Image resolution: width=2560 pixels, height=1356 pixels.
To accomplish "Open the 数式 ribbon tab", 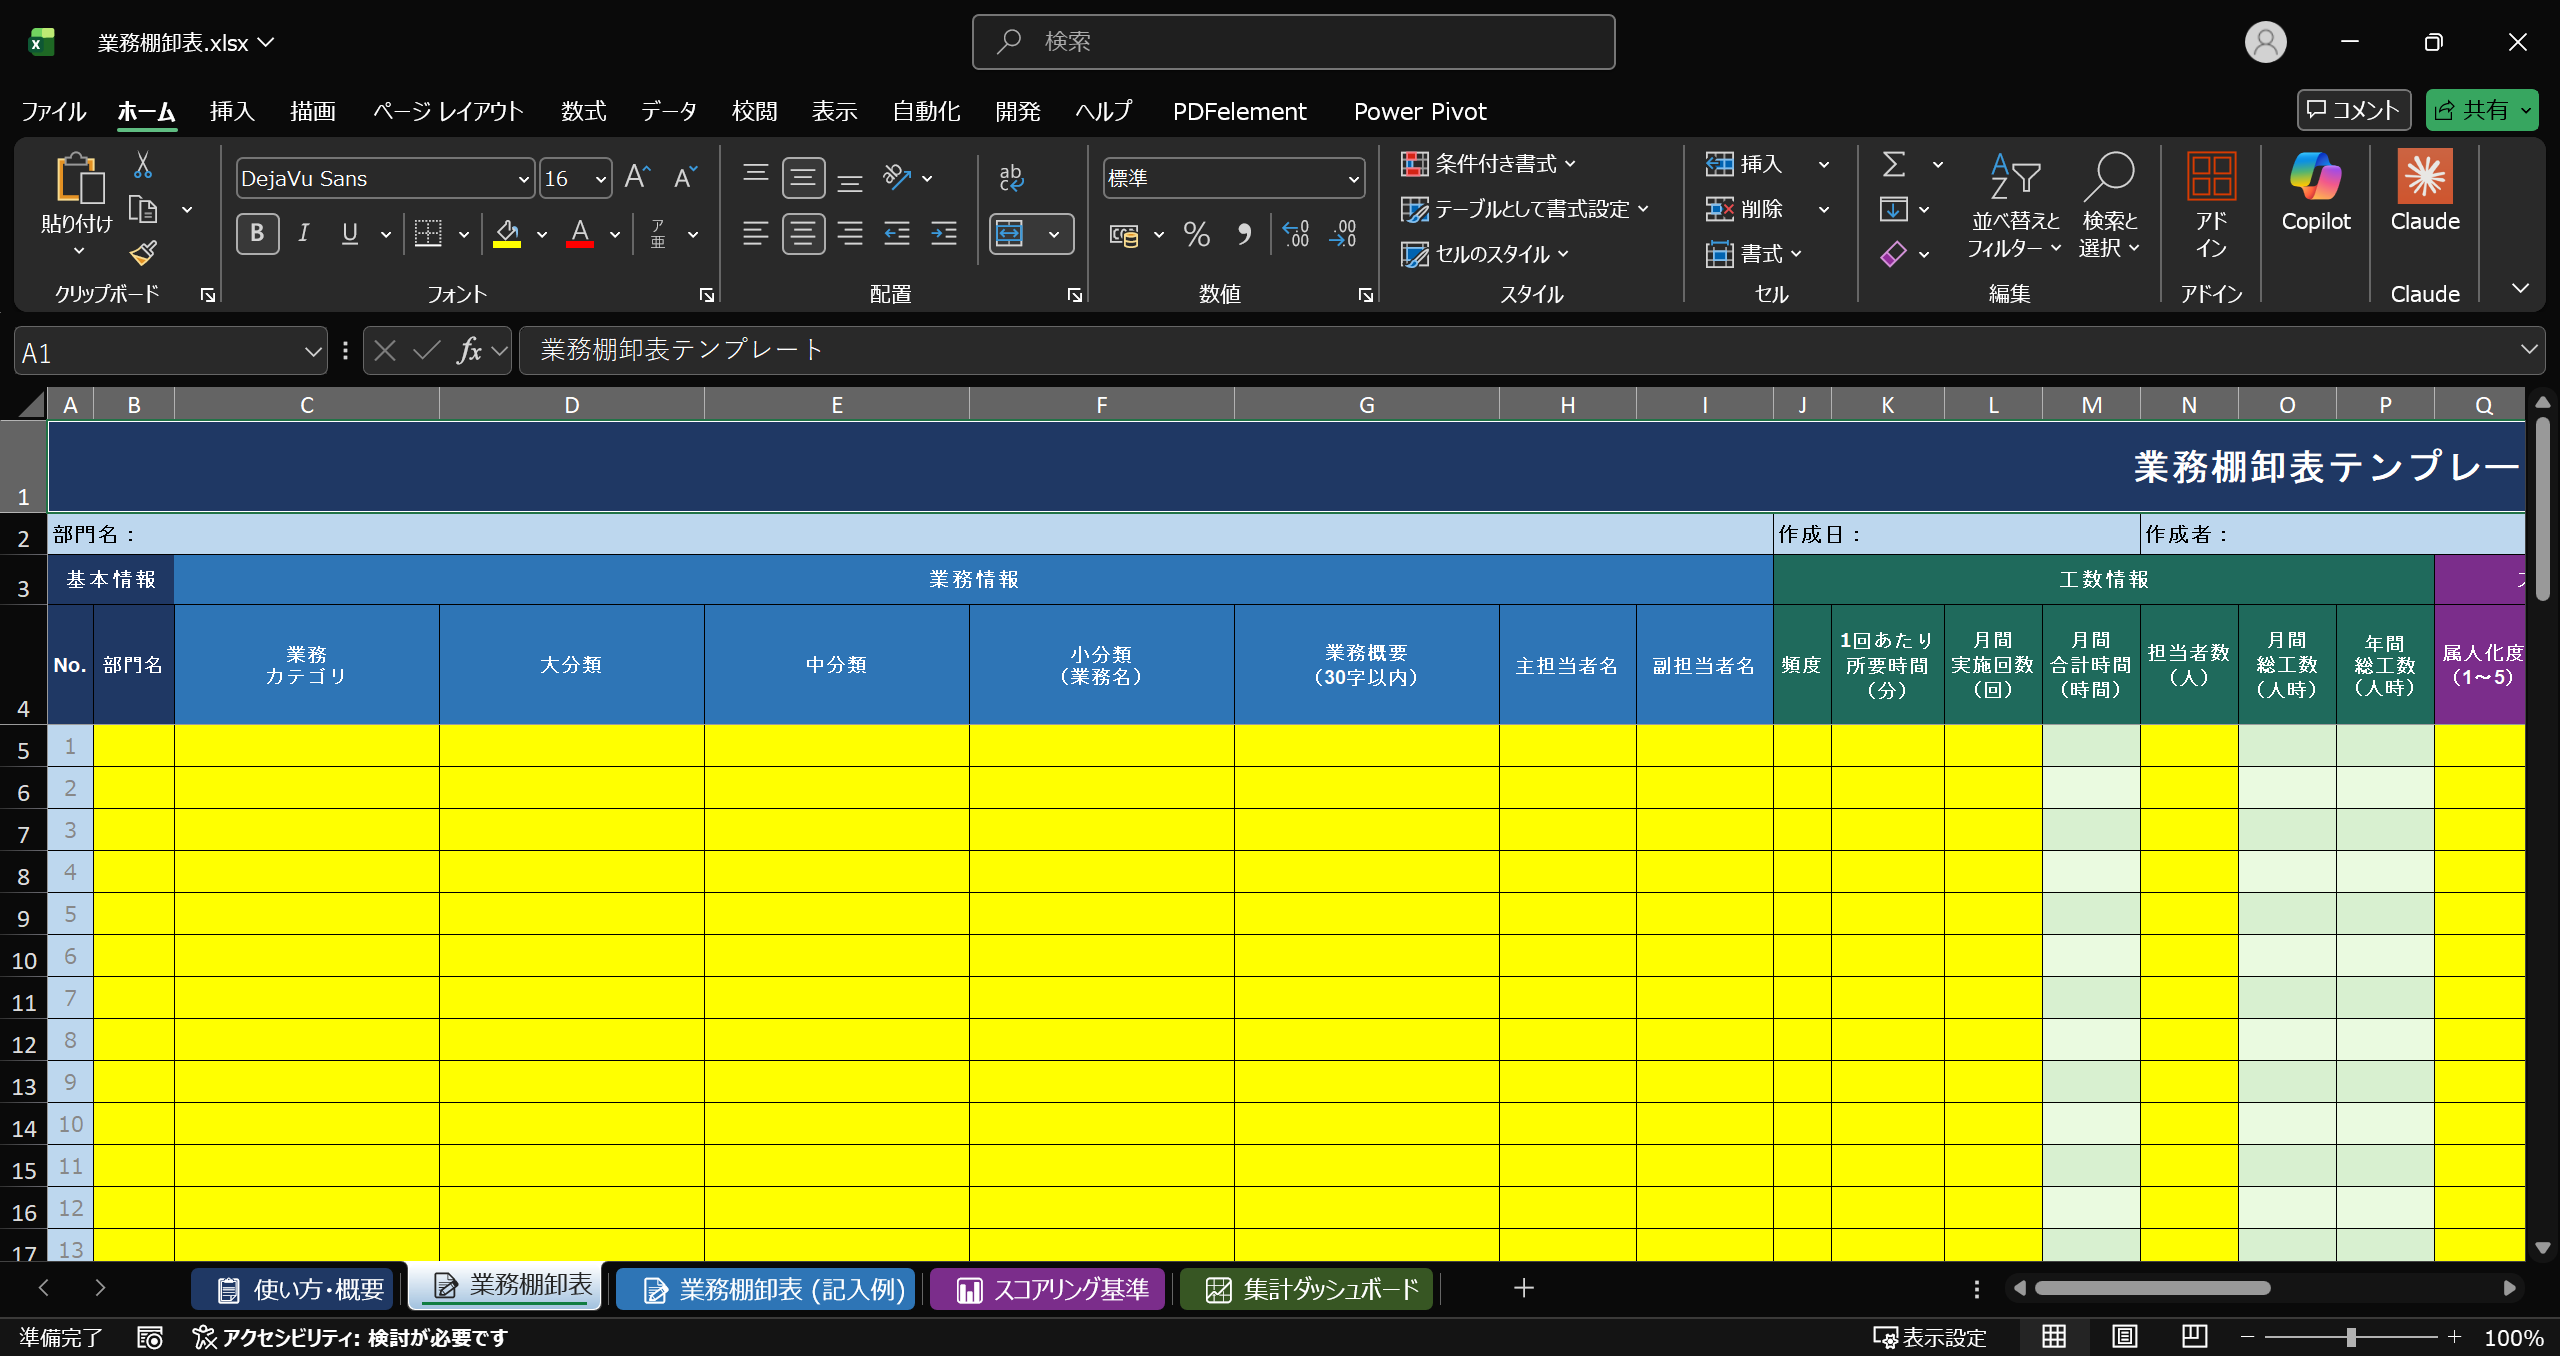I will [583, 111].
